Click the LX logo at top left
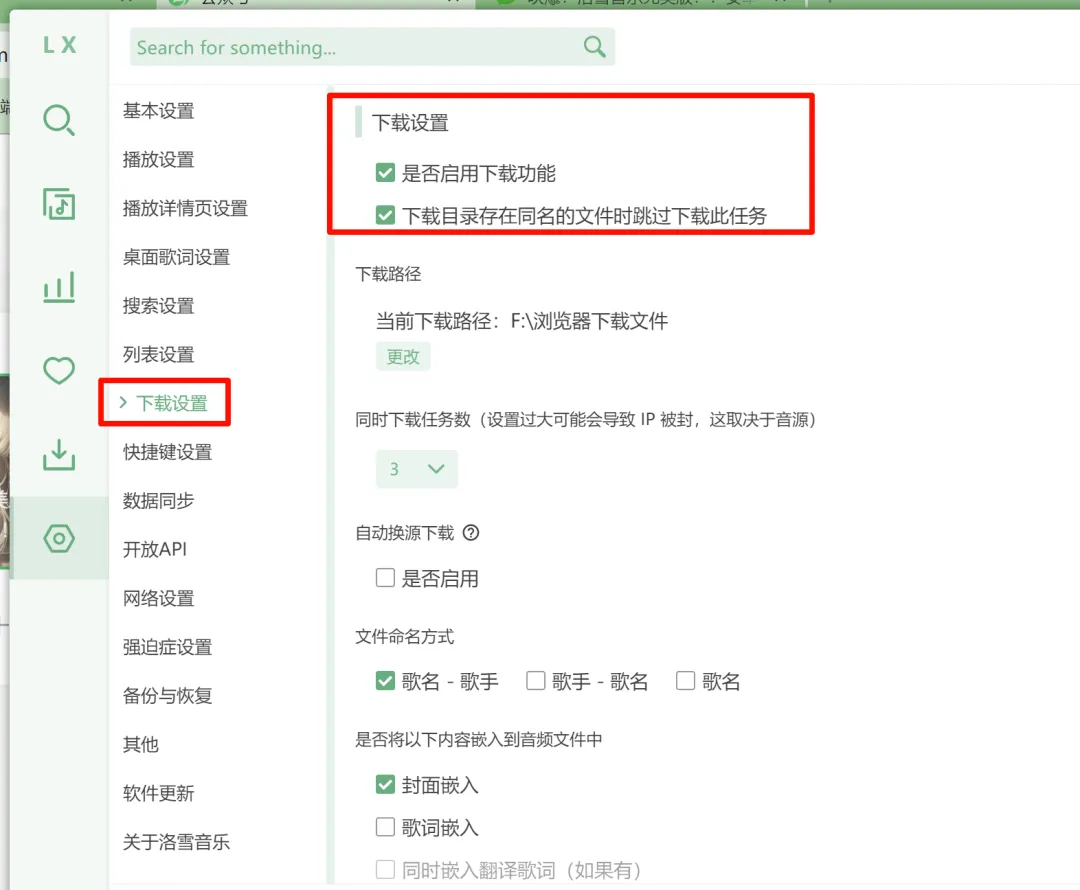 62,44
